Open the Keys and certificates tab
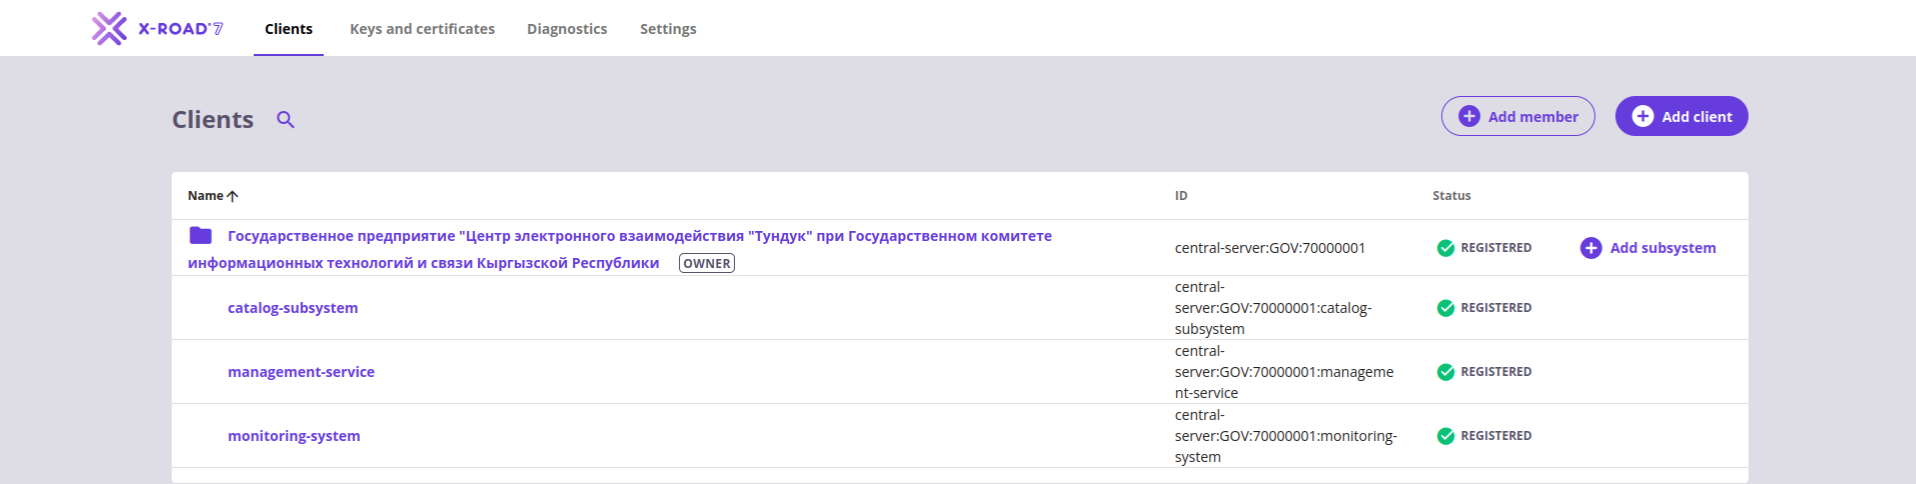Viewport: 1916px width, 484px height. (422, 29)
